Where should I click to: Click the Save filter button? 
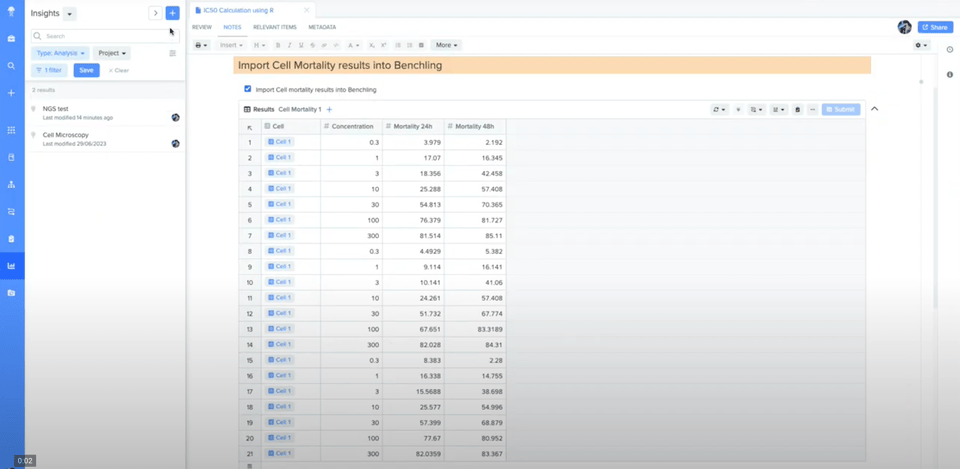[86, 70]
